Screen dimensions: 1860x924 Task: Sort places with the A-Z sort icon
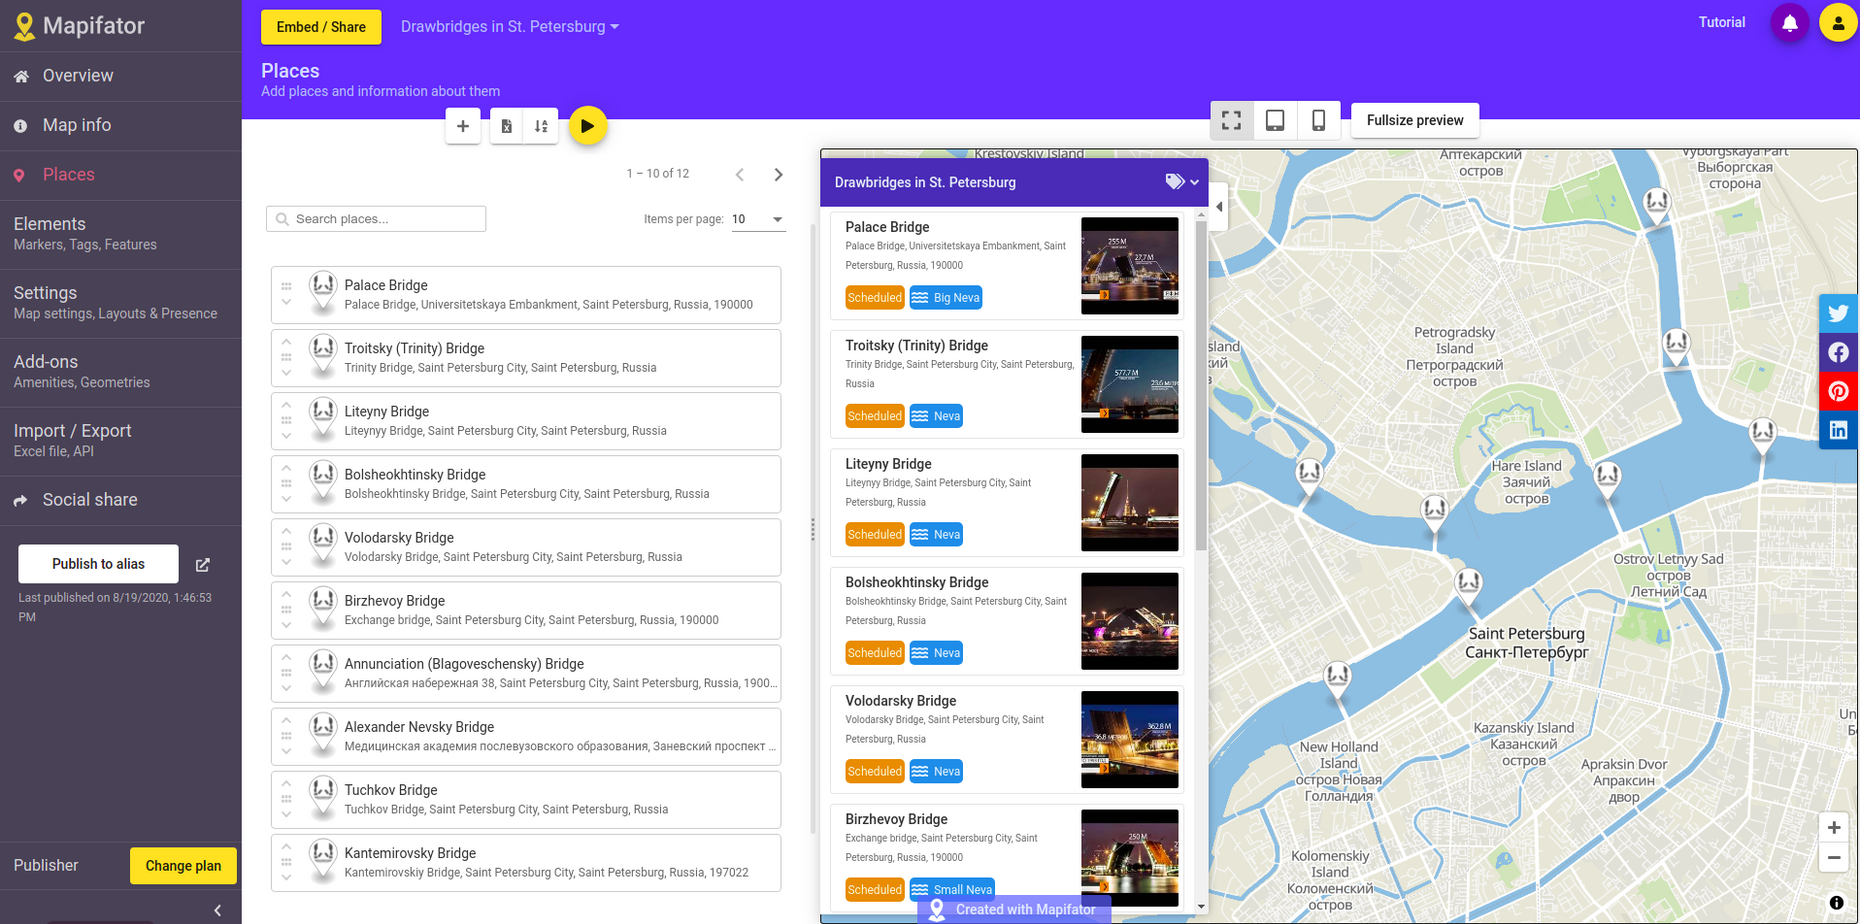coord(540,126)
